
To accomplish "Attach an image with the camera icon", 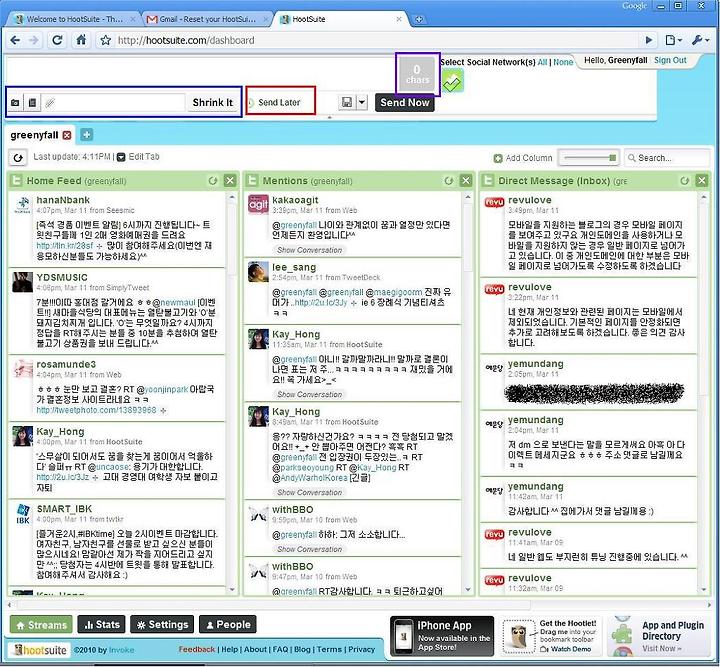I will click(x=15, y=102).
